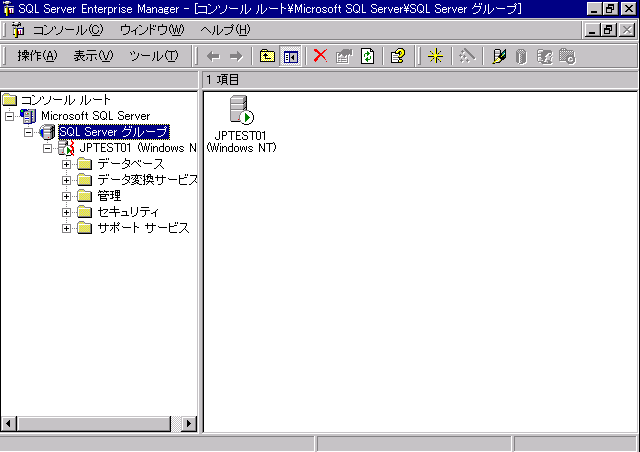640x452 pixels.
Task: Click the セキュリティ folder icon
Action: 84,212
